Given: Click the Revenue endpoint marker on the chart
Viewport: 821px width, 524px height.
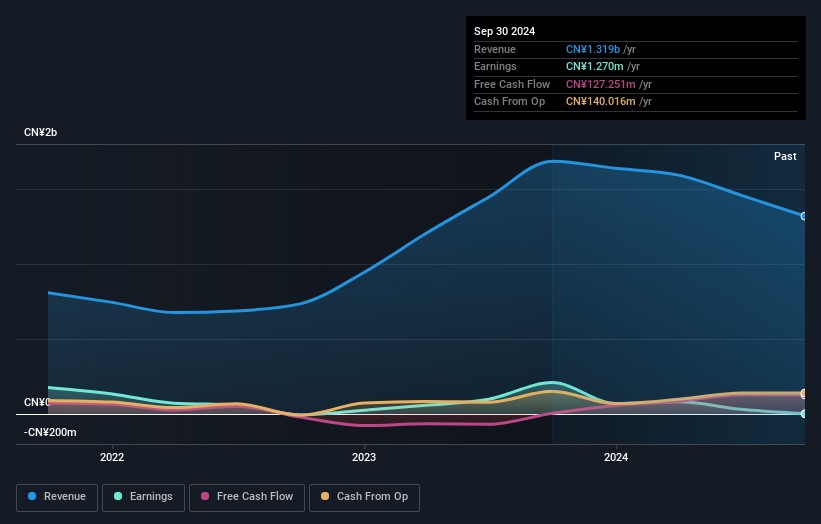Looking at the screenshot, I should [804, 216].
